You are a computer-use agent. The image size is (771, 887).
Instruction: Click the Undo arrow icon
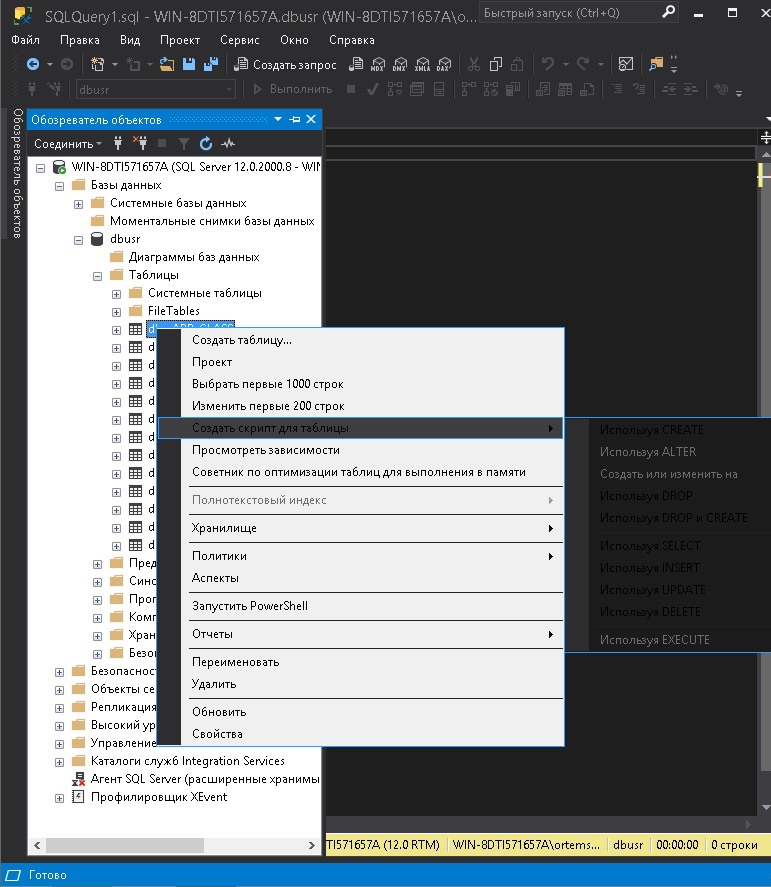pyautogui.click(x=548, y=64)
